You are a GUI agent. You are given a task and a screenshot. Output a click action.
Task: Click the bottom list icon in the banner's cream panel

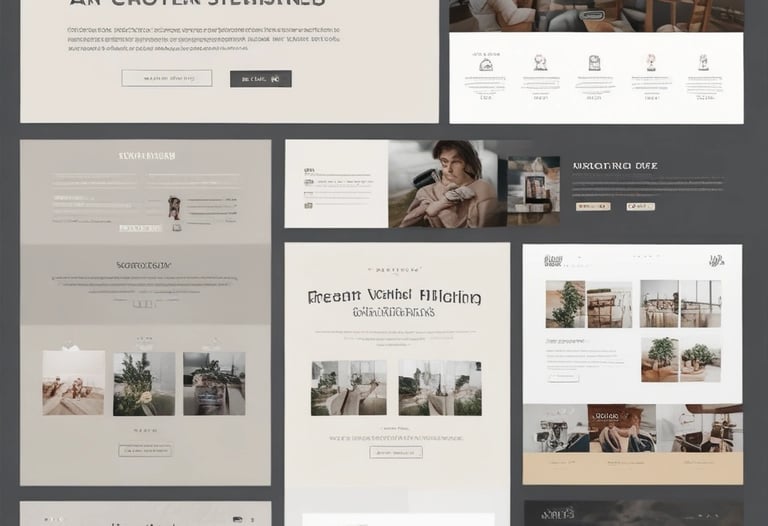tap(308, 206)
